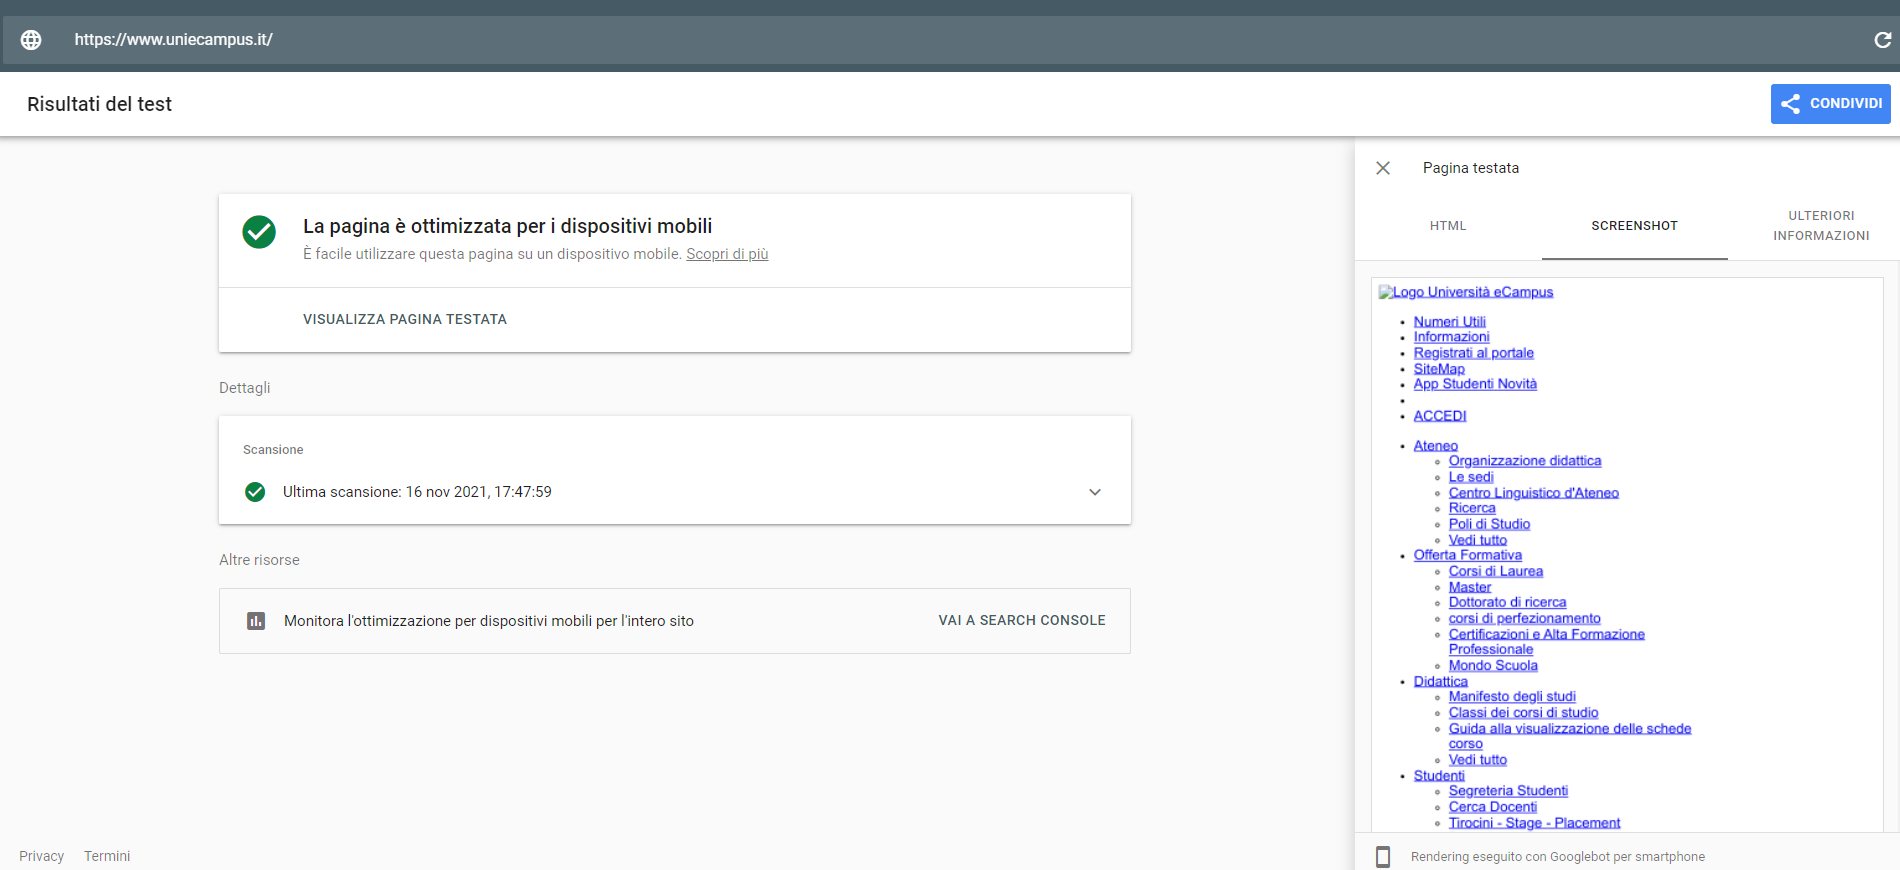
Task: Click the green check beside Ultima scansione
Action: pyautogui.click(x=255, y=492)
